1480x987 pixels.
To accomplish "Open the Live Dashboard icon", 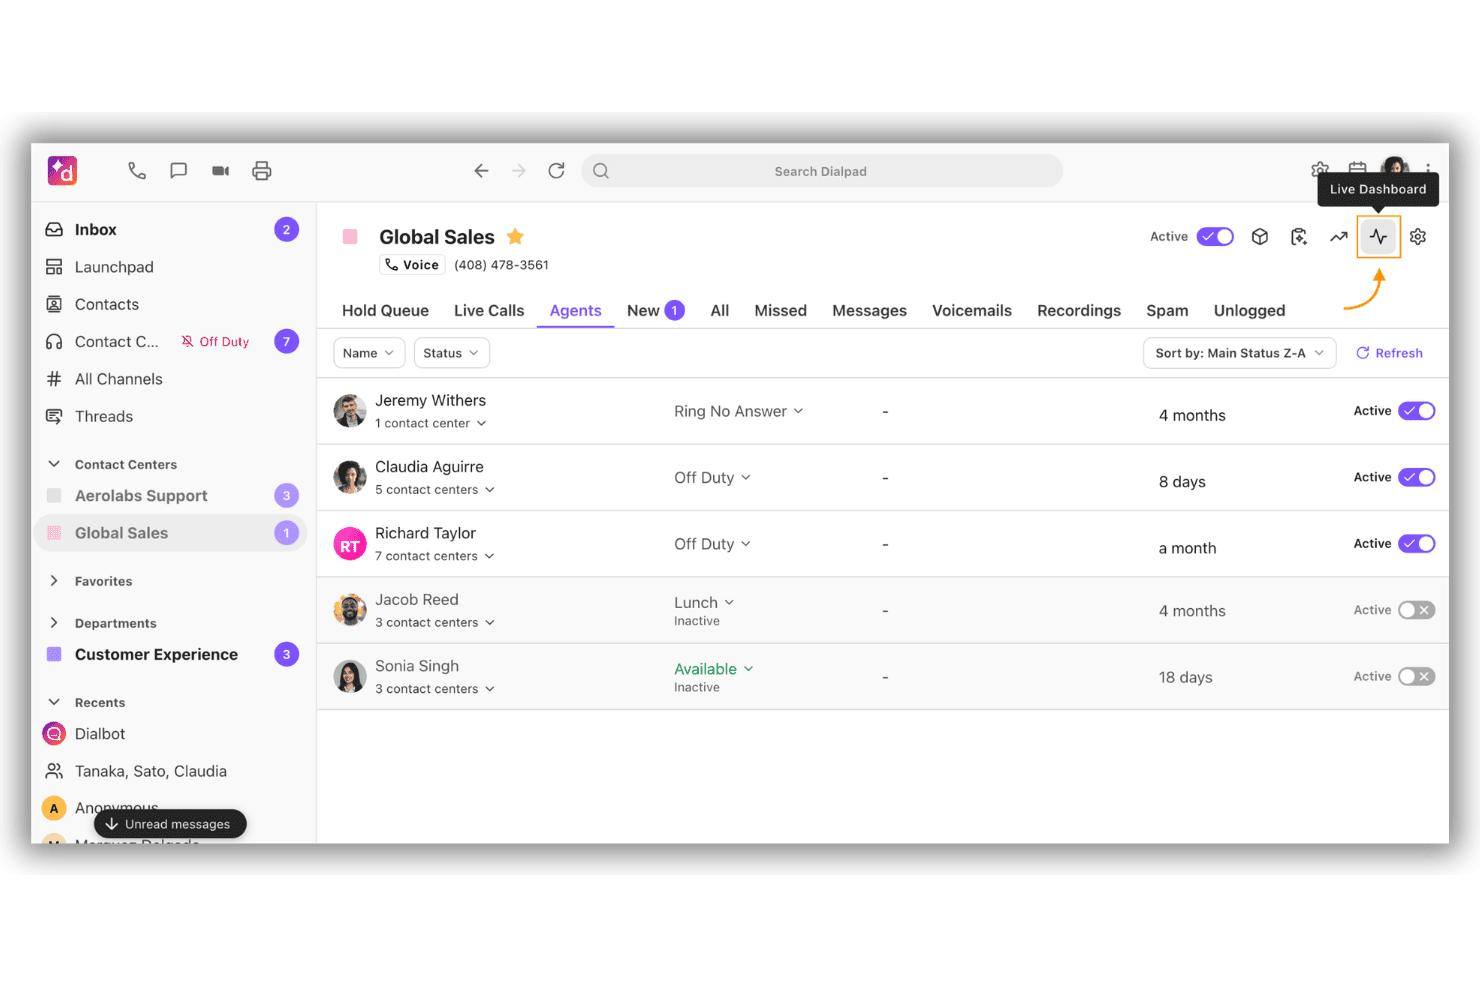I will click(x=1379, y=237).
